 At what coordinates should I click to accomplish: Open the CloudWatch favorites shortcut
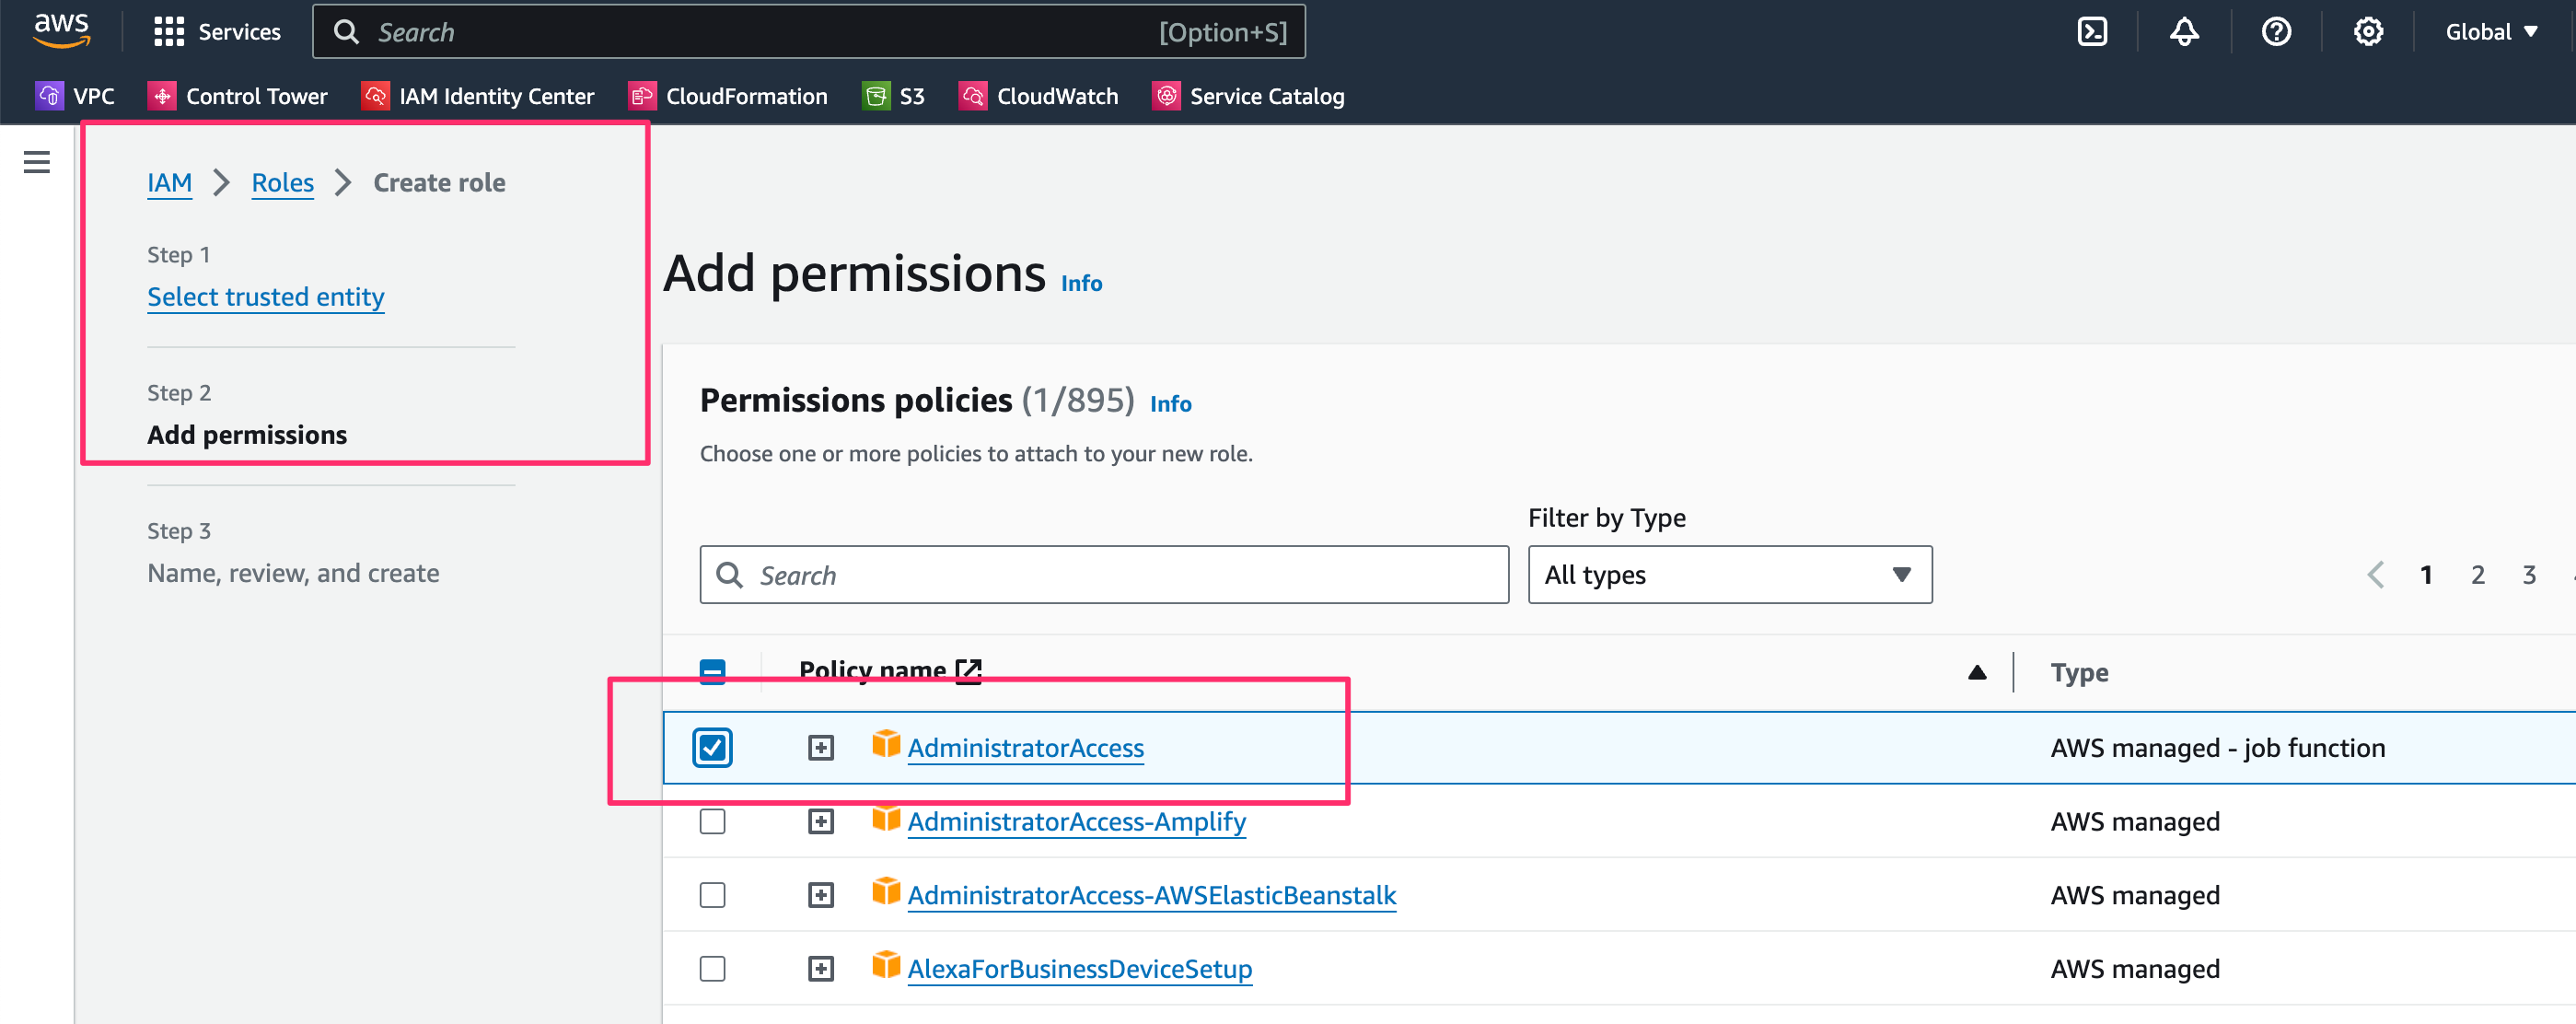click(1039, 96)
